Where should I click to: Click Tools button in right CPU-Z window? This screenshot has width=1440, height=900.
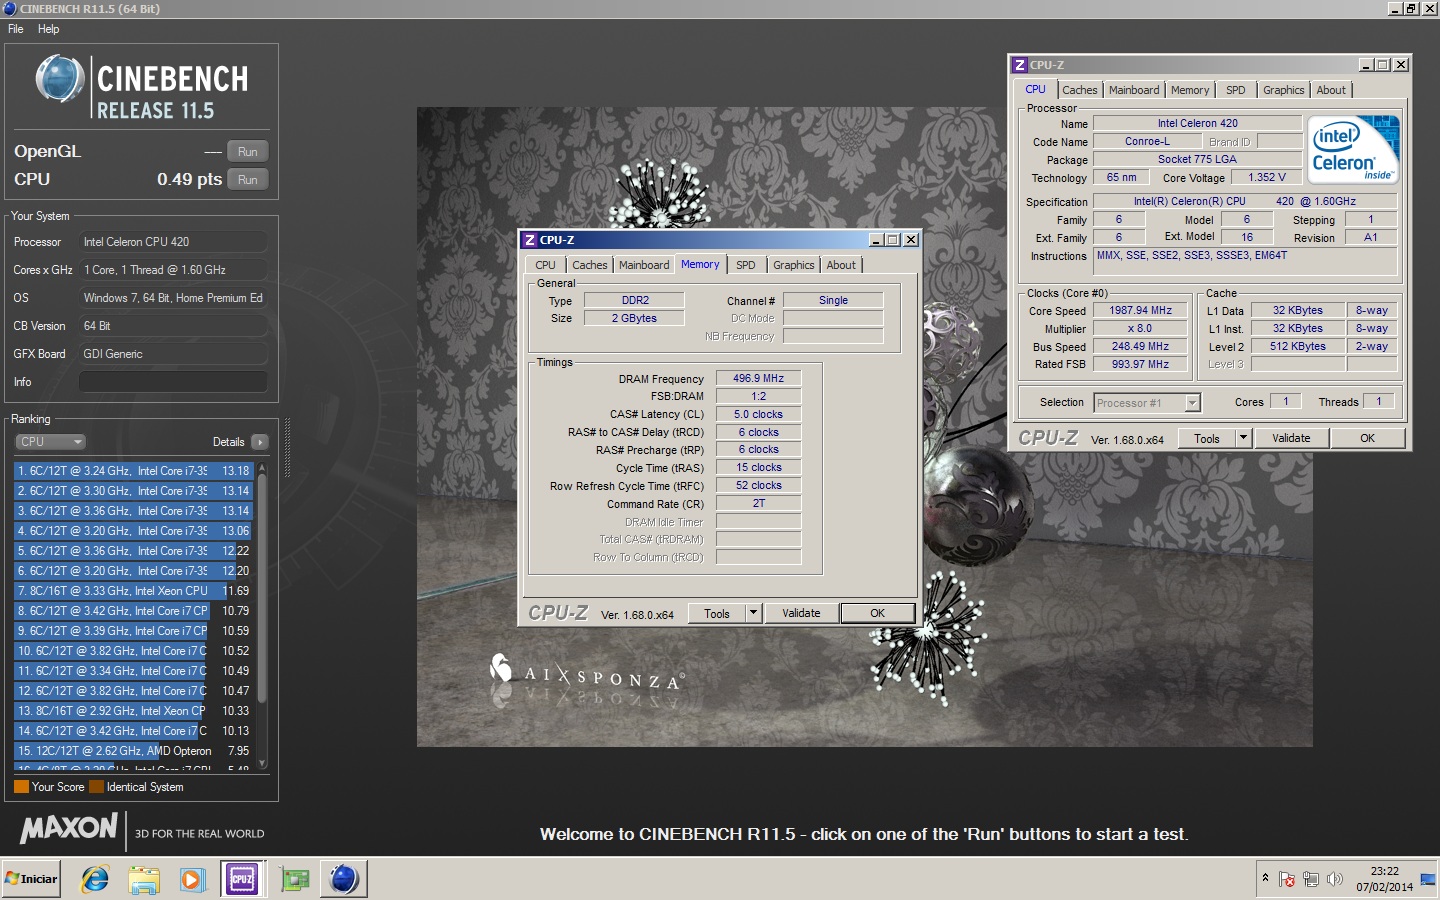click(x=1207, y=439)
